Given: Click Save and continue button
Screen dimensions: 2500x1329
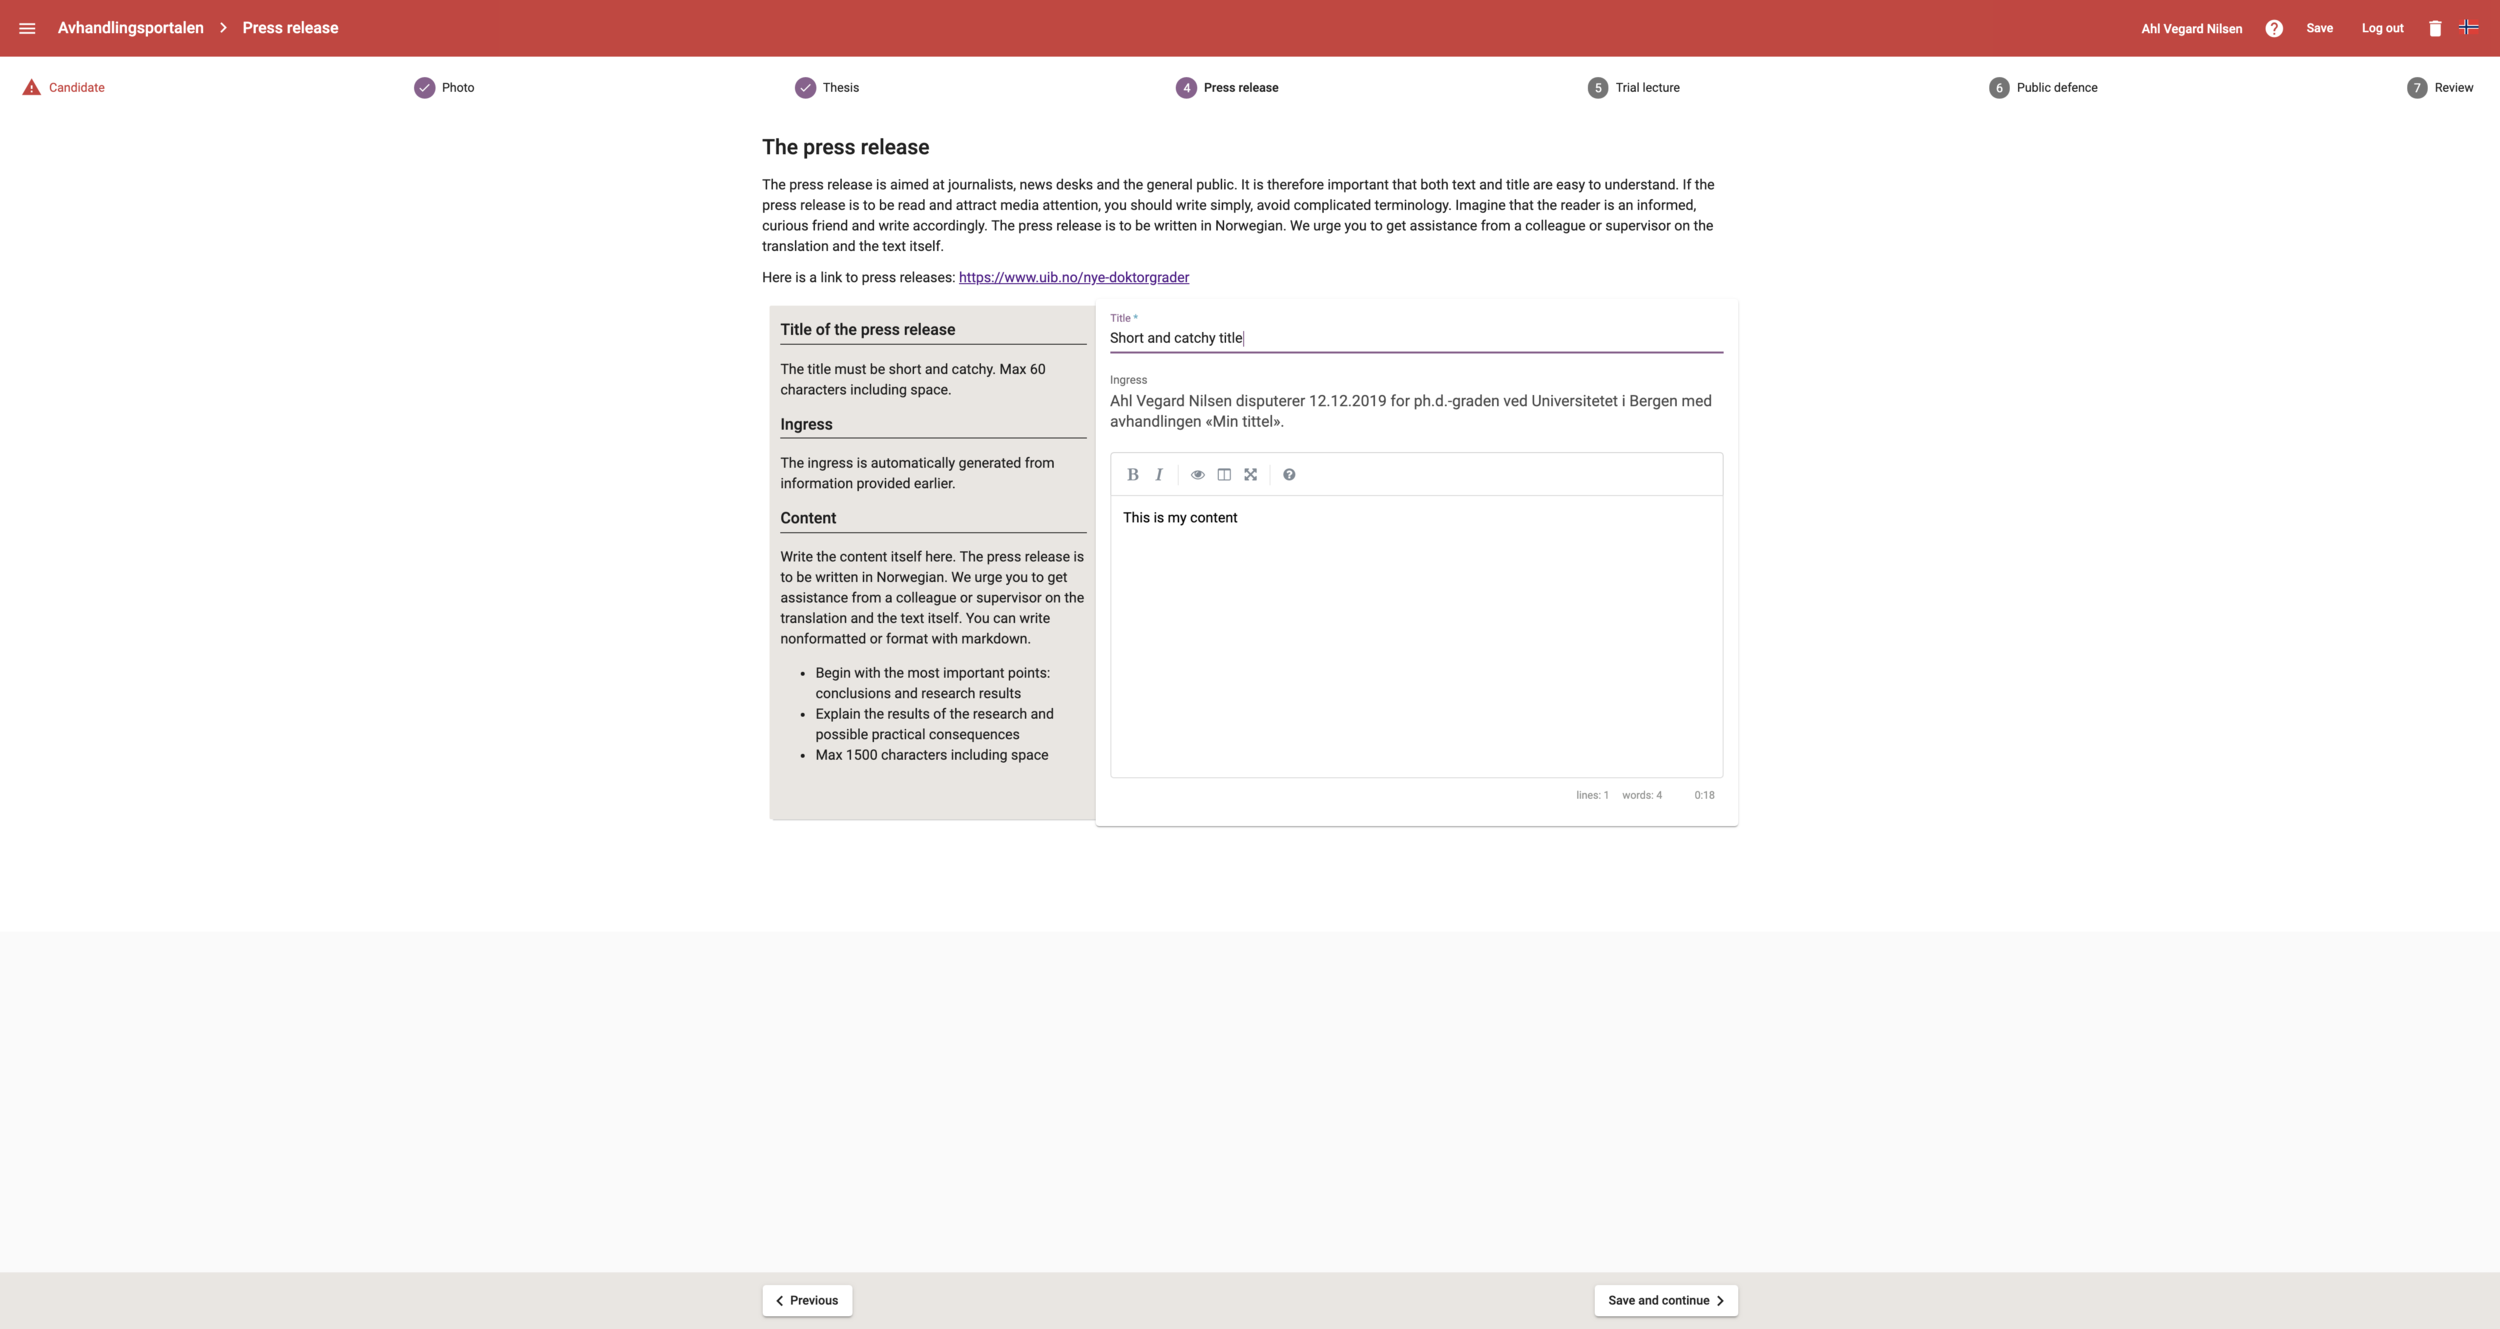Looking at the screenshot, I should point(1665,1300).
